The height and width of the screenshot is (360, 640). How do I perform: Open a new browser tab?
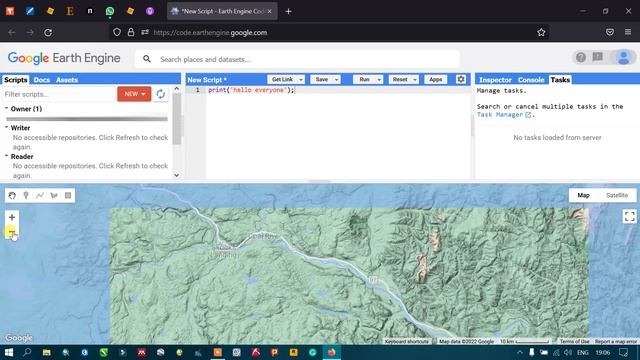pyautogui.click(x=289, y=11)
